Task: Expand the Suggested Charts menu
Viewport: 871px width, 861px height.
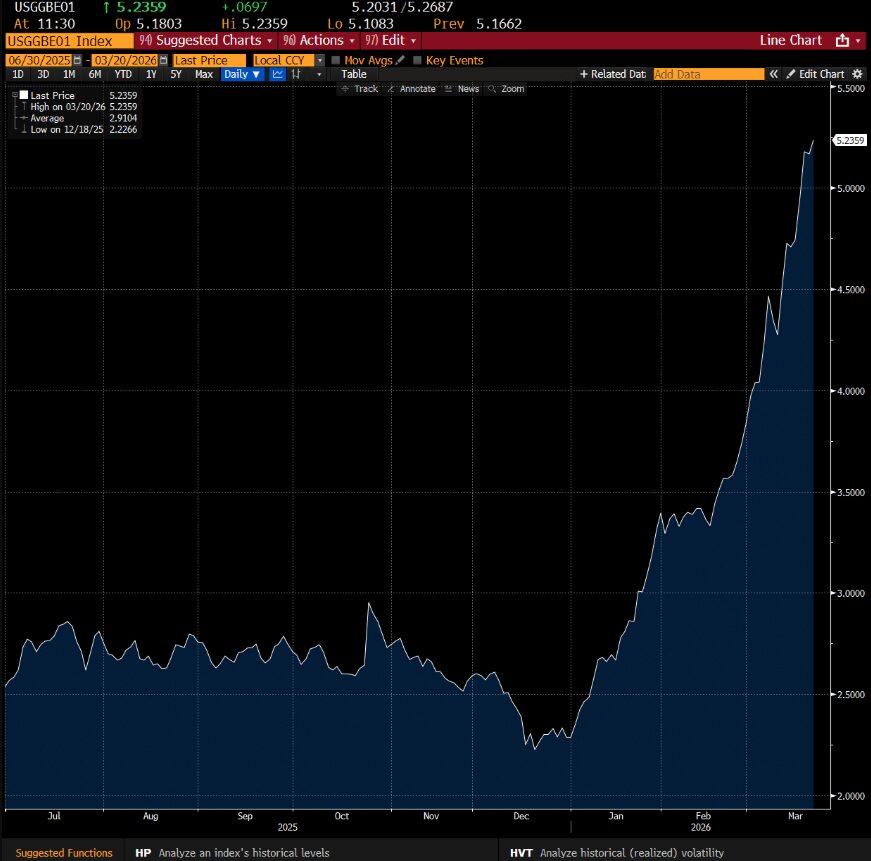Action: 207,40
